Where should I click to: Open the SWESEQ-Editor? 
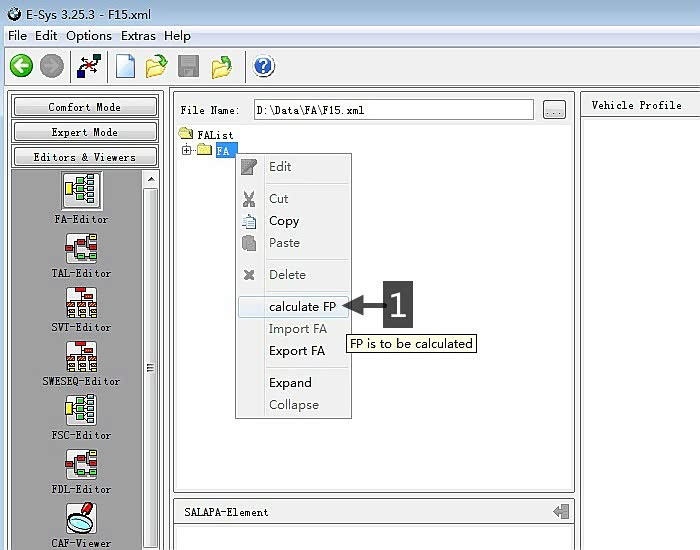pos(80,356)
